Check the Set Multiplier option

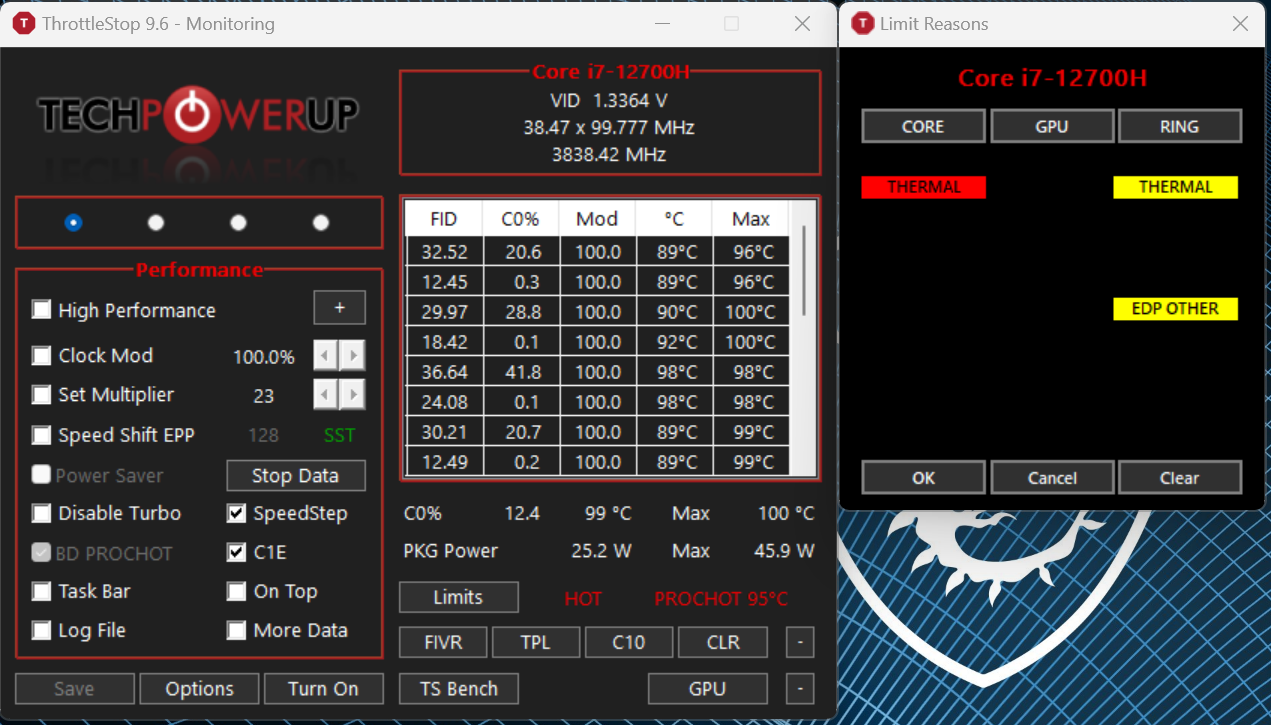[41, 395]
